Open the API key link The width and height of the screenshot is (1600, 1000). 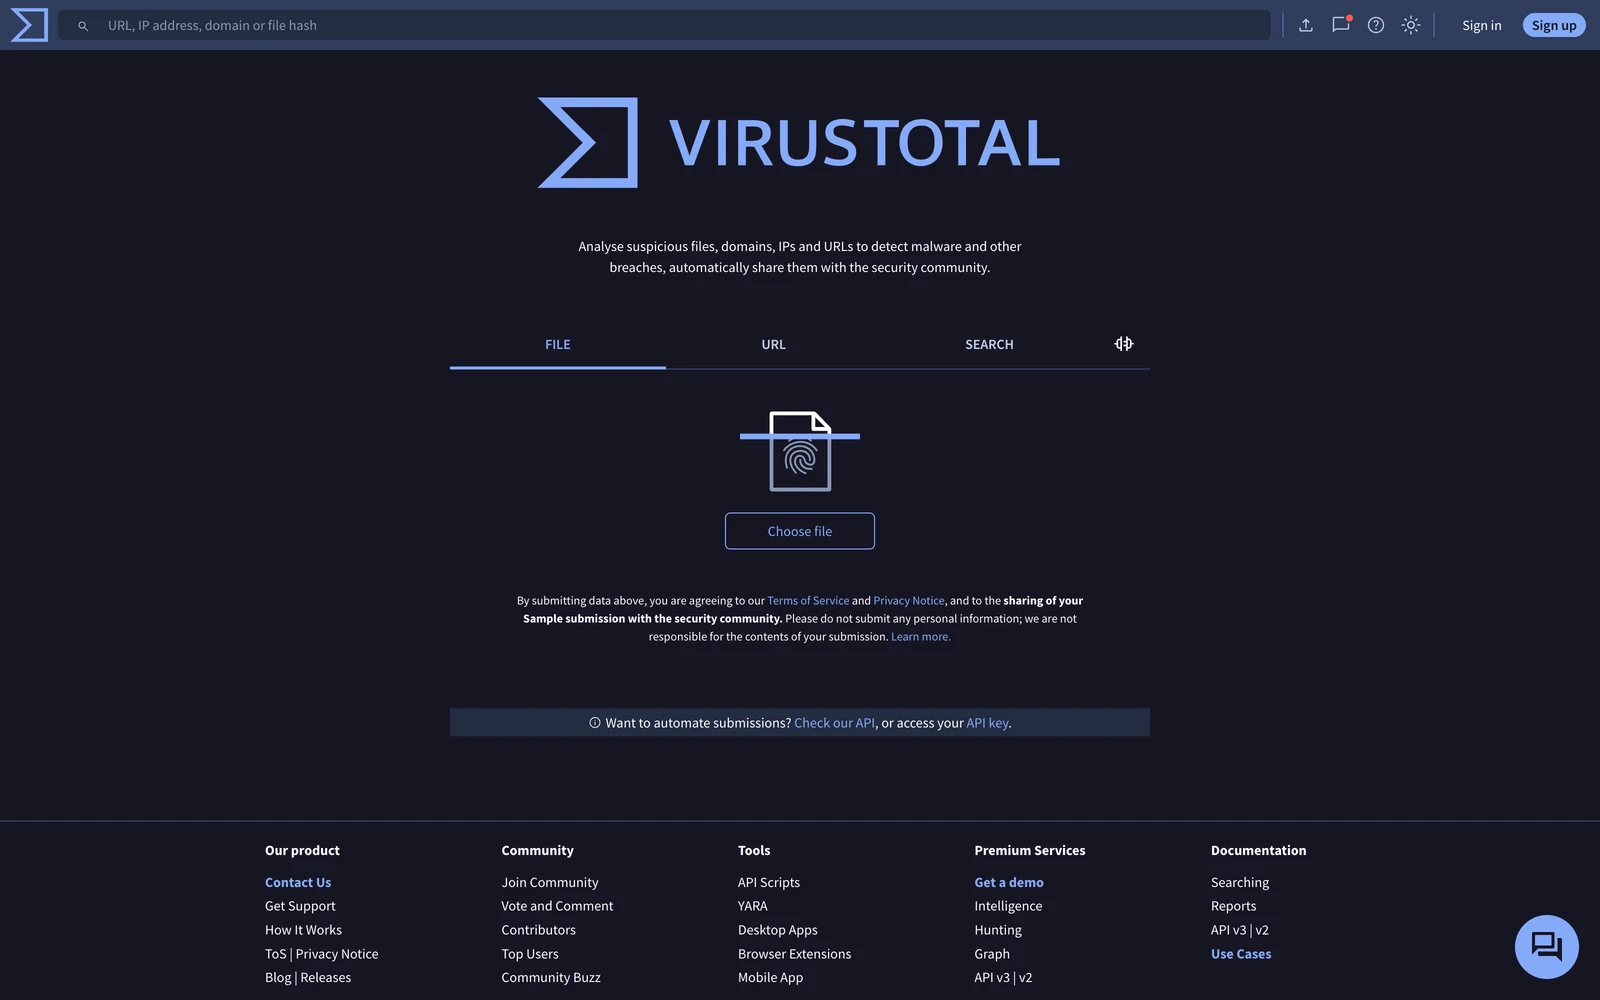987,723
